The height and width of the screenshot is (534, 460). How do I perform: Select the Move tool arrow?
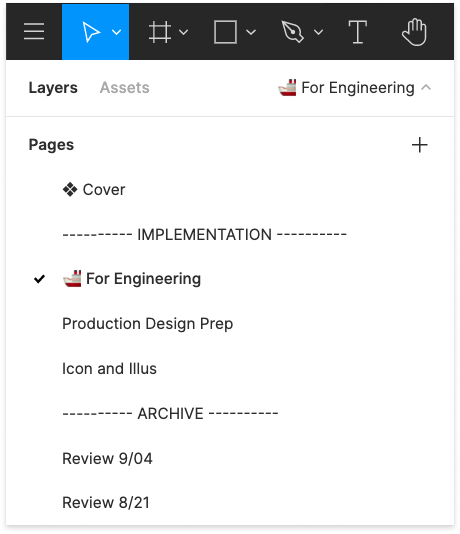pos(91,32)
